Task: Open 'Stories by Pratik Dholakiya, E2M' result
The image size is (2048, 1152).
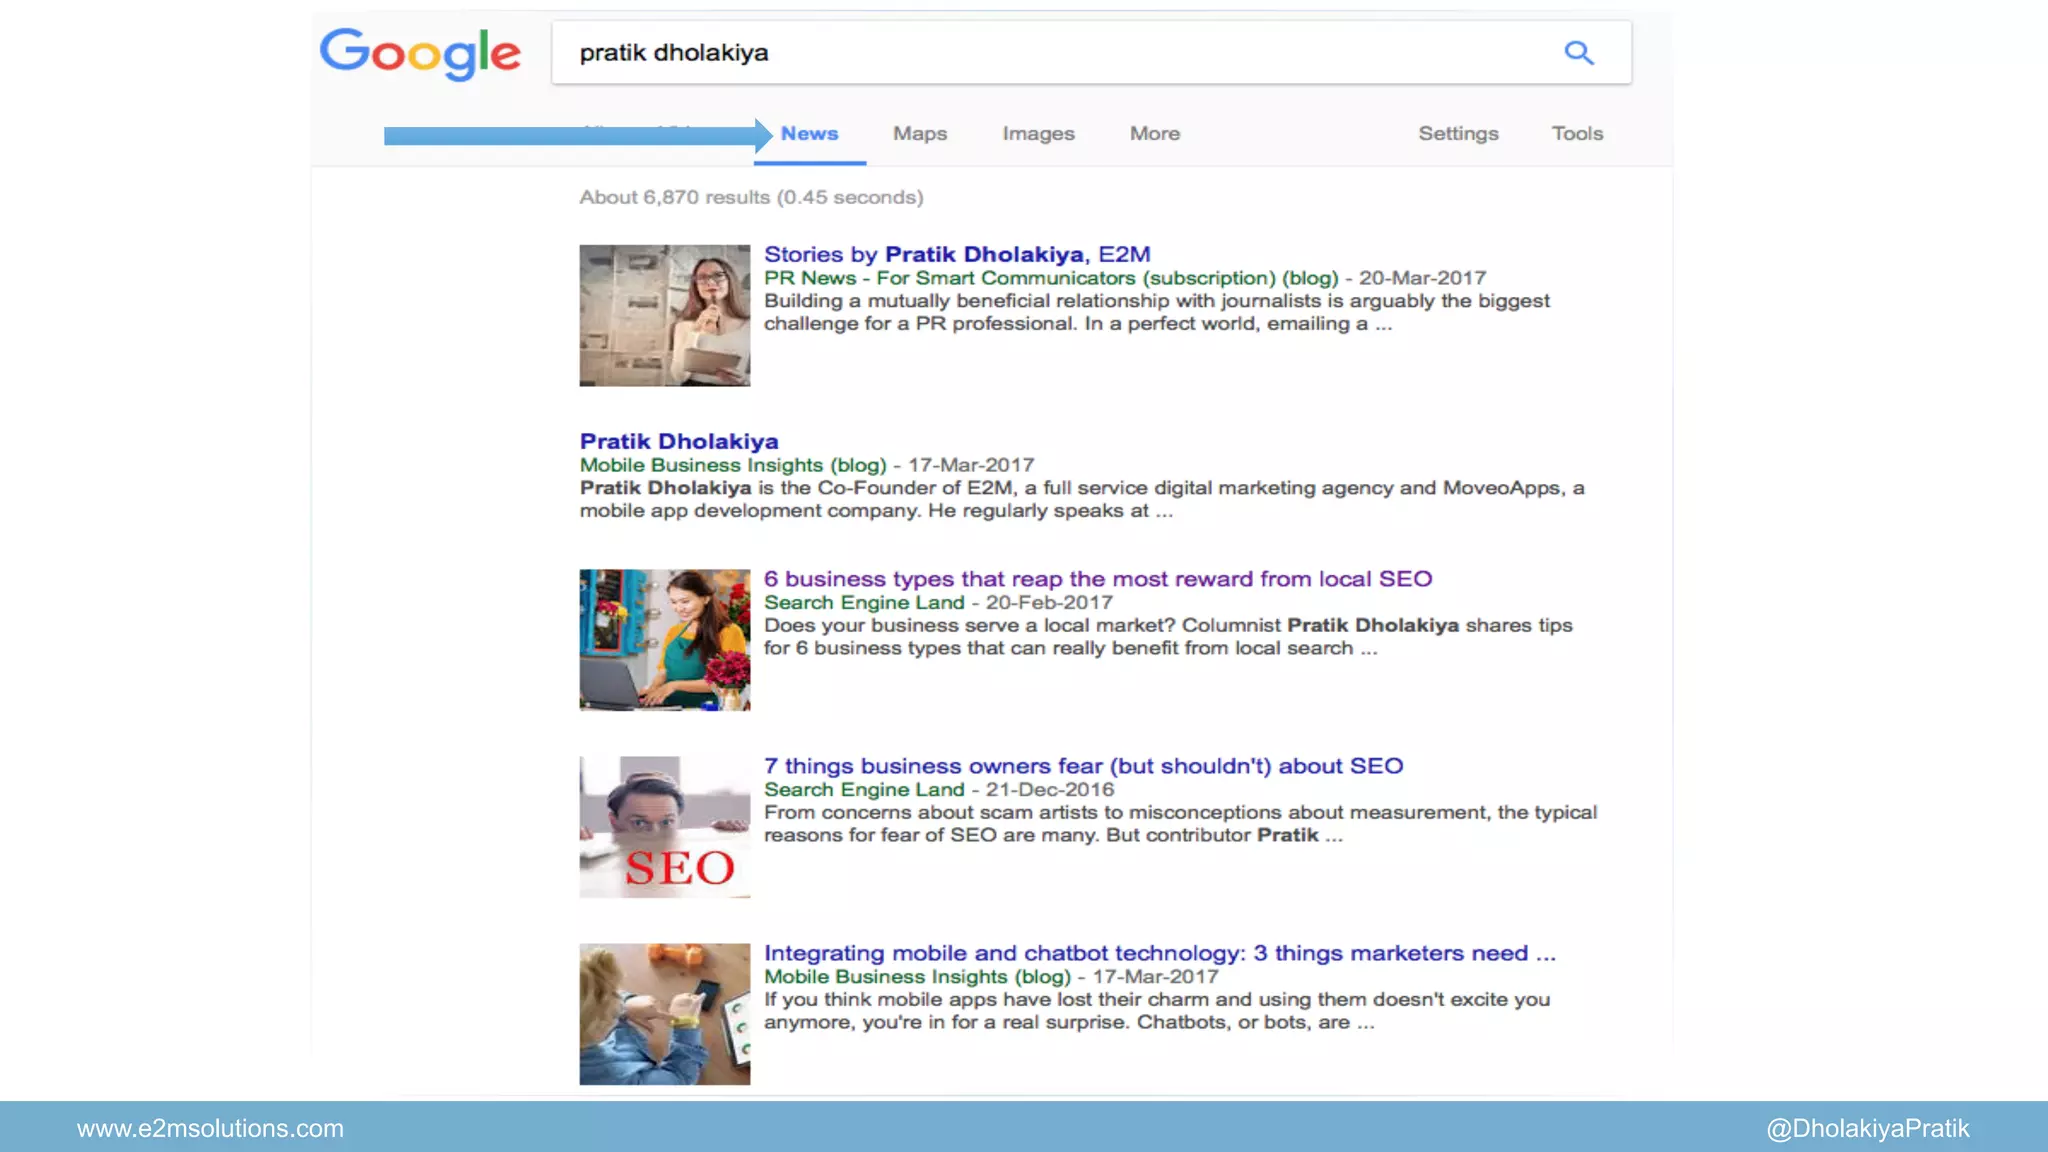Action: click(x=956, y=255)
